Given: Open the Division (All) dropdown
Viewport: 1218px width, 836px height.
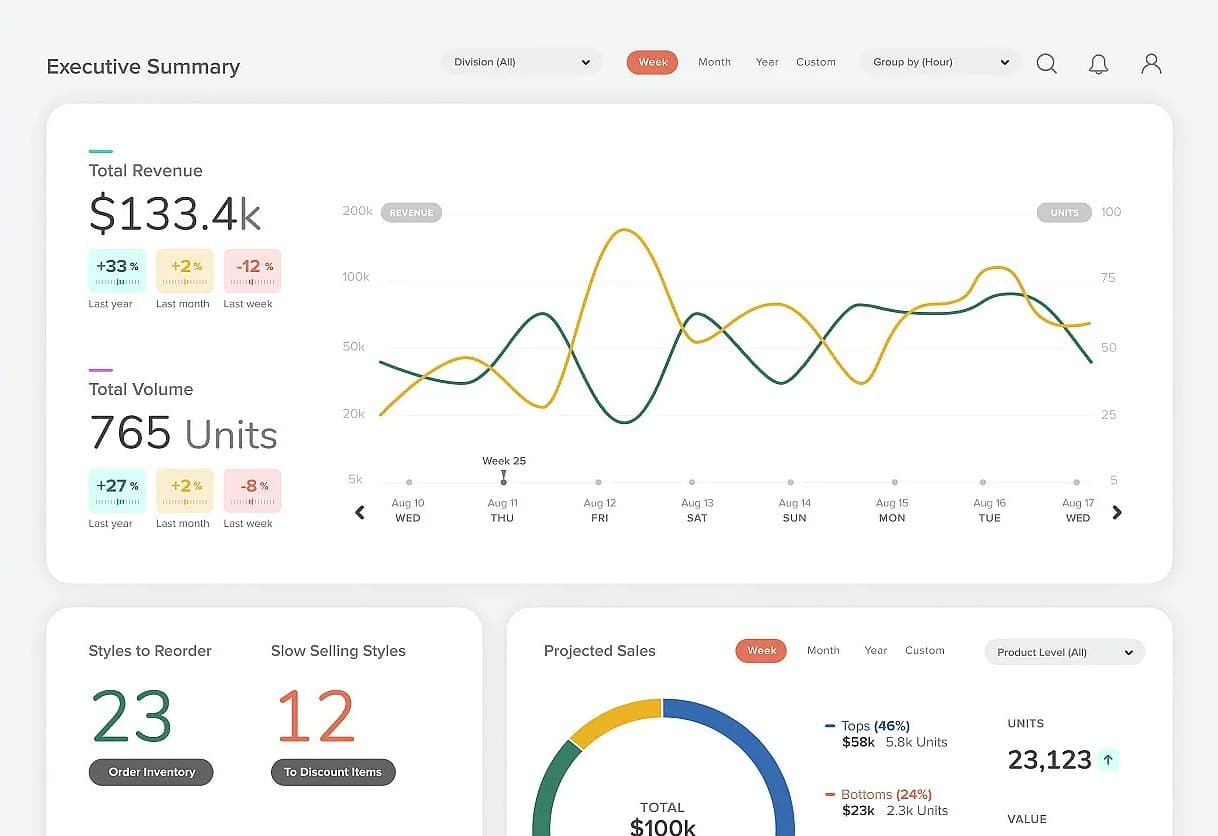Looking at the screenshot, I should point(522,62).
